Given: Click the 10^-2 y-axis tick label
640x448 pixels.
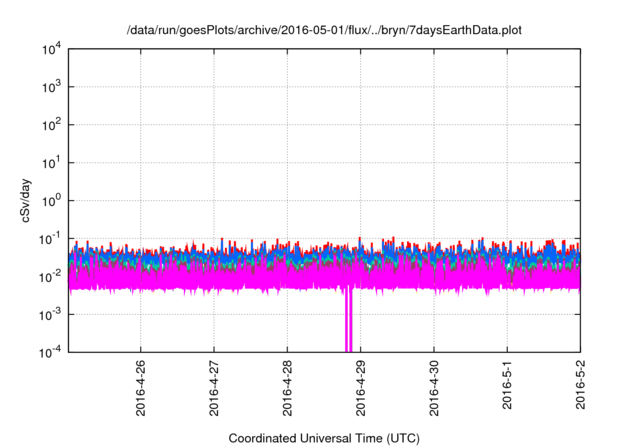Looking at the screenshot, I should 50,276.
